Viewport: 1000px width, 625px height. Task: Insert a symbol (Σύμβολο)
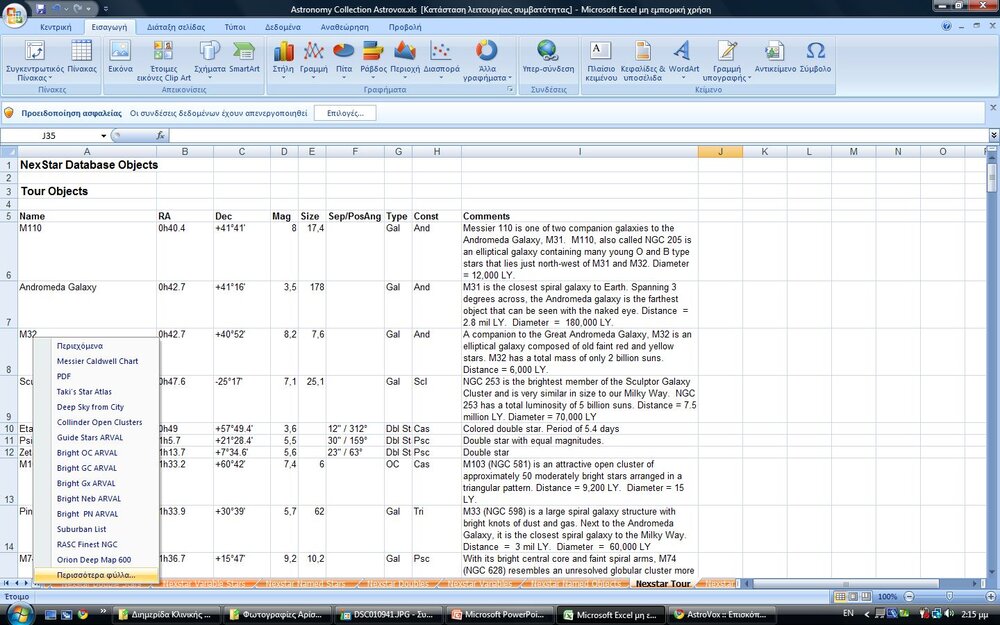[x=815, y=58]
